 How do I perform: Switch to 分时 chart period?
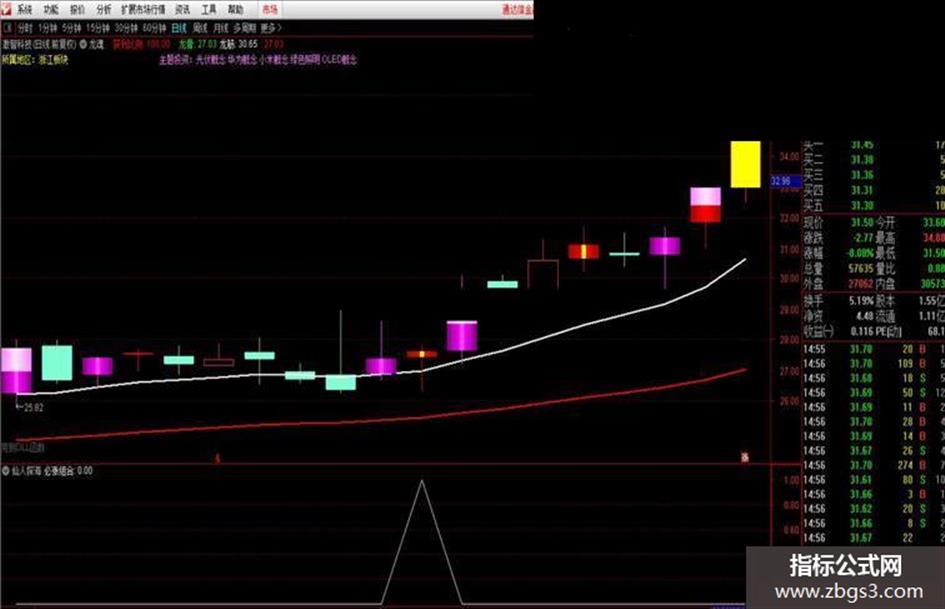pos(25,28)
